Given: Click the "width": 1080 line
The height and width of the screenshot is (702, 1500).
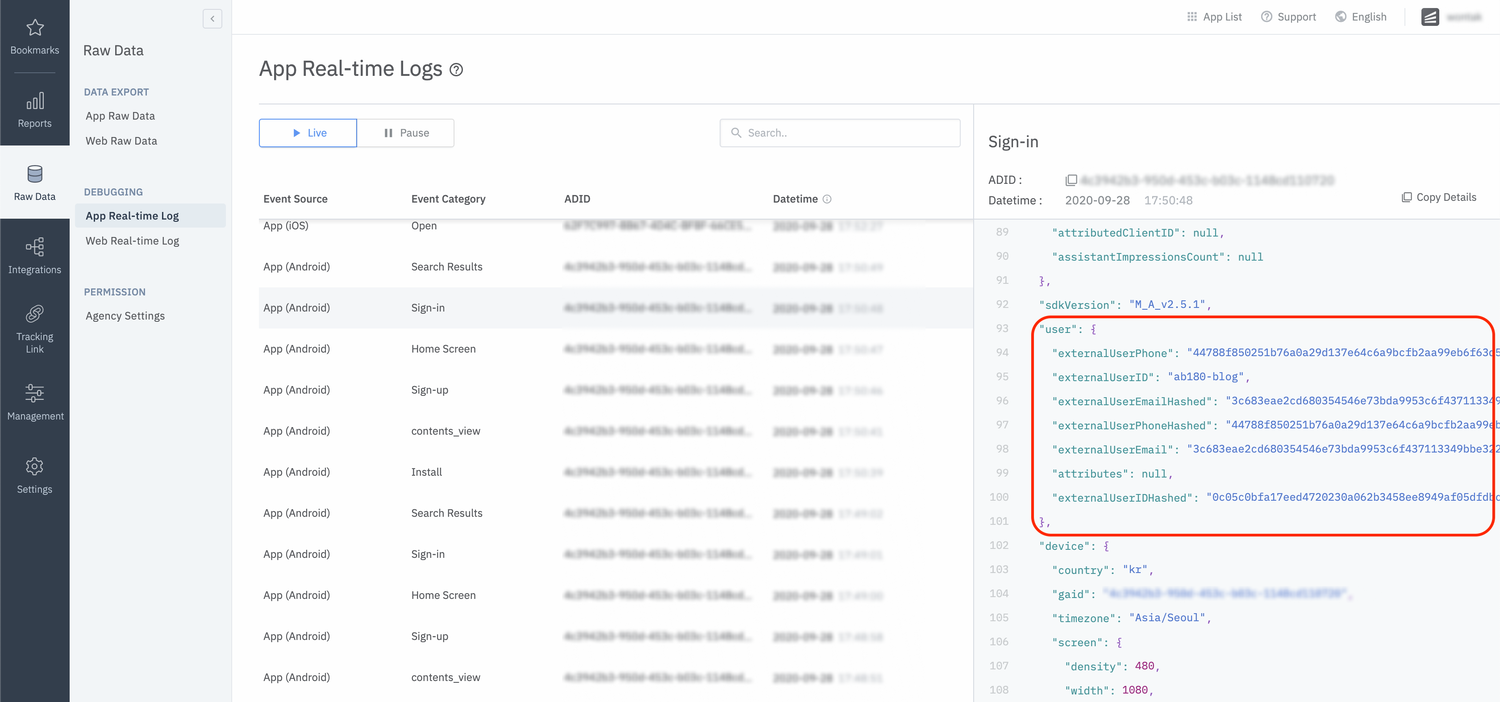Looking at the screenshot, I should pyautogui.click(x=1109, y=690).
